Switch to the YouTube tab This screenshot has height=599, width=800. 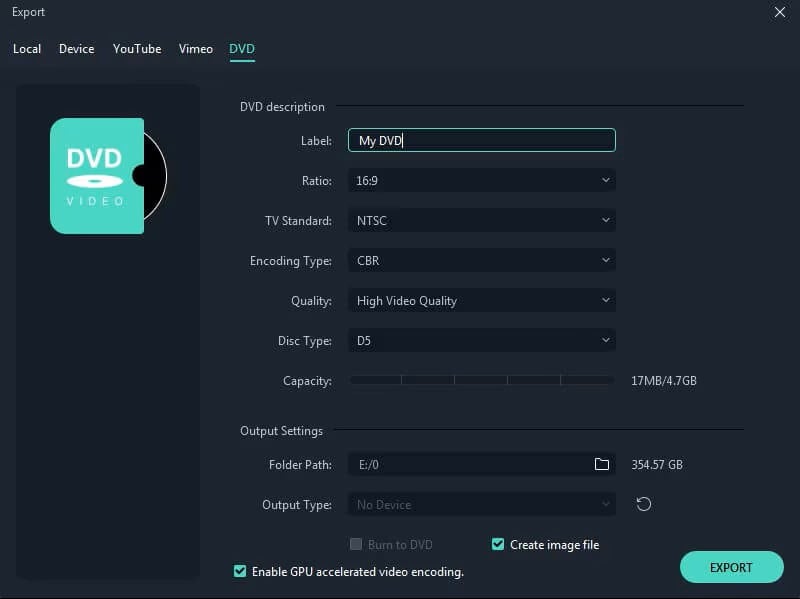point(137,48)
